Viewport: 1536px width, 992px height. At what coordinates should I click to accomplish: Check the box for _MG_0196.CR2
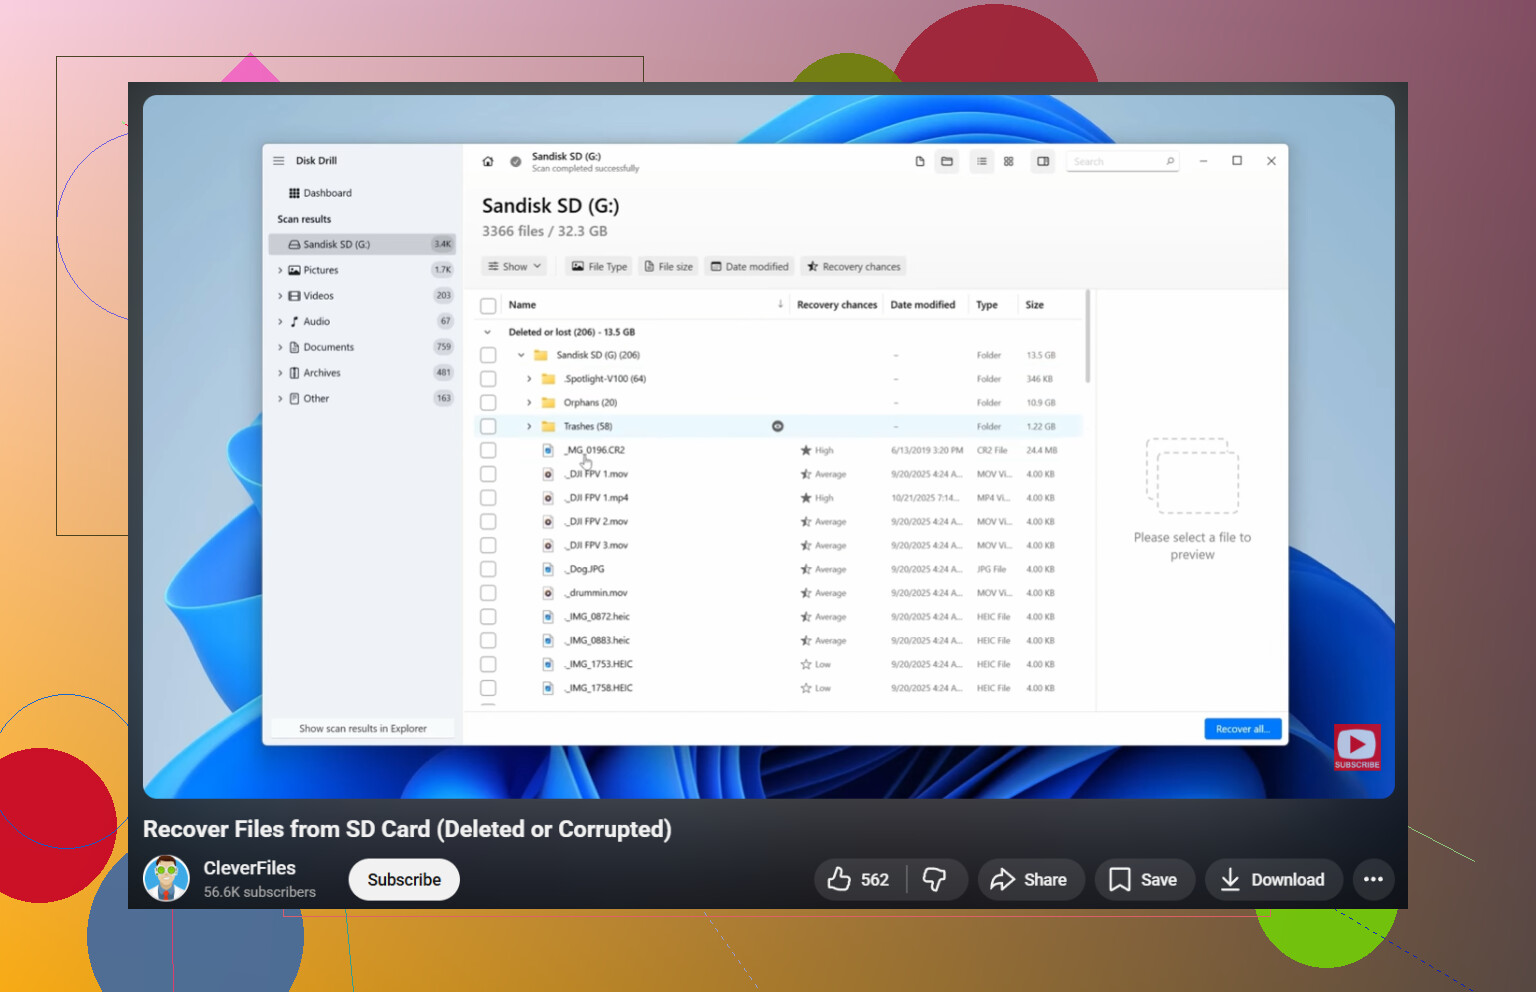488,450
